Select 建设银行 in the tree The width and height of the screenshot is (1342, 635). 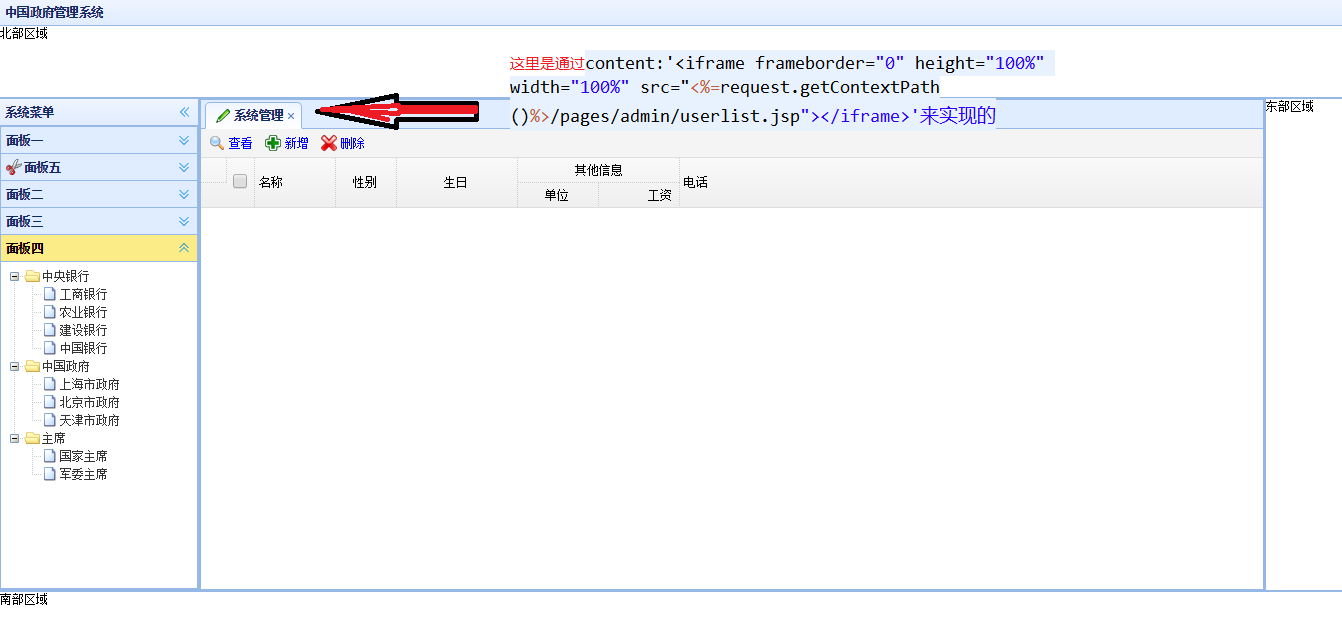tap(83, 330)
